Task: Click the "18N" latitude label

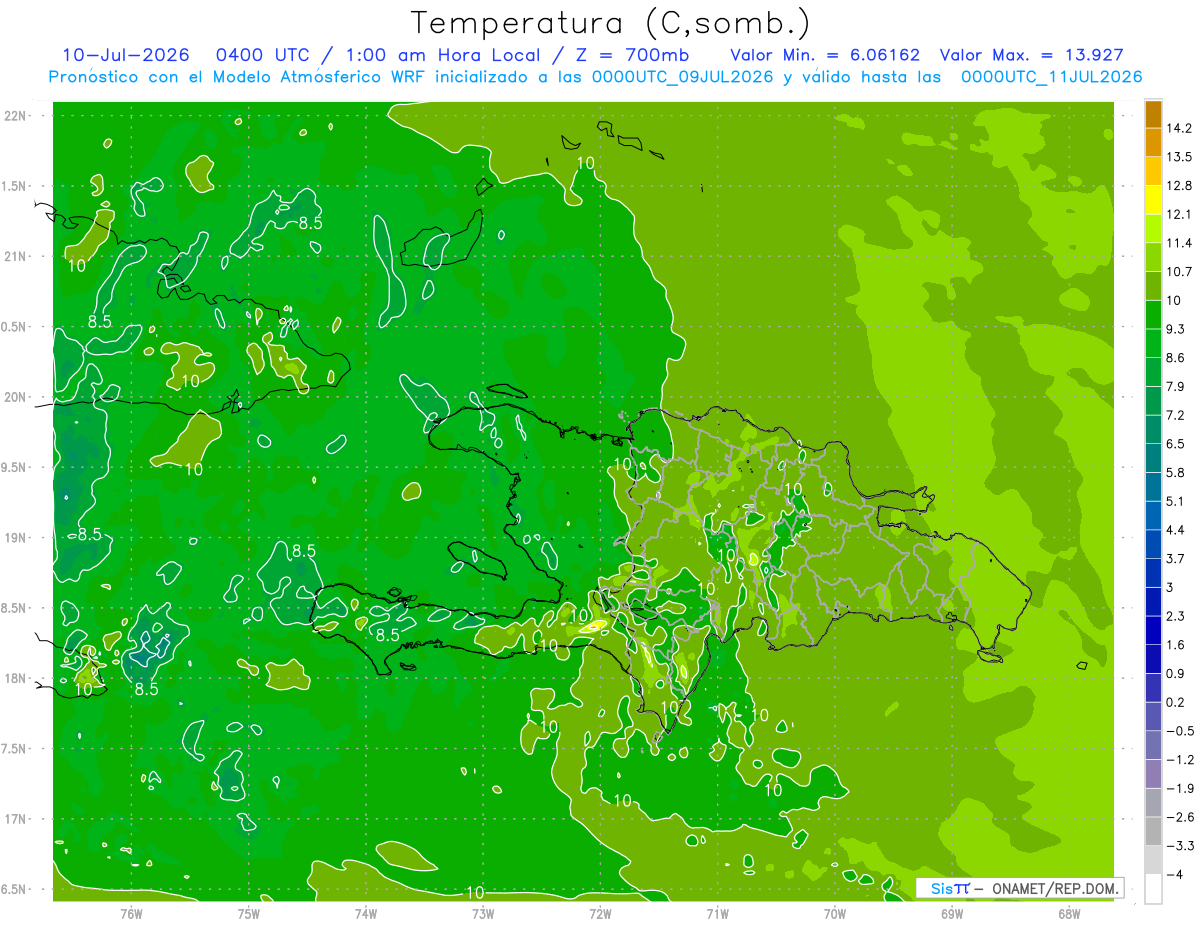Action: (15, 678)
